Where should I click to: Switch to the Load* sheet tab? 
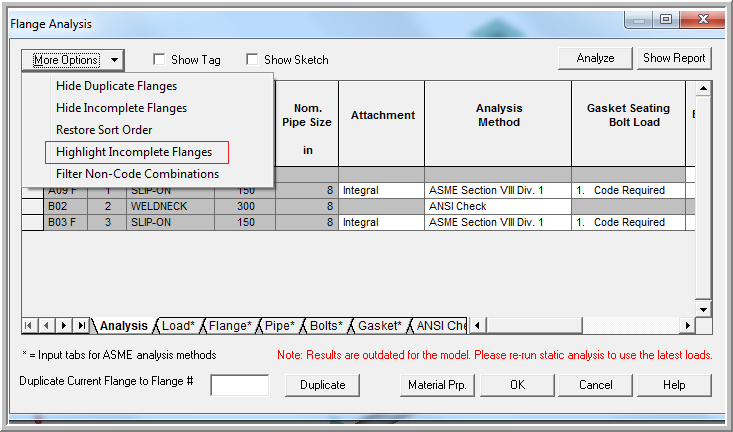pos(178,326)
